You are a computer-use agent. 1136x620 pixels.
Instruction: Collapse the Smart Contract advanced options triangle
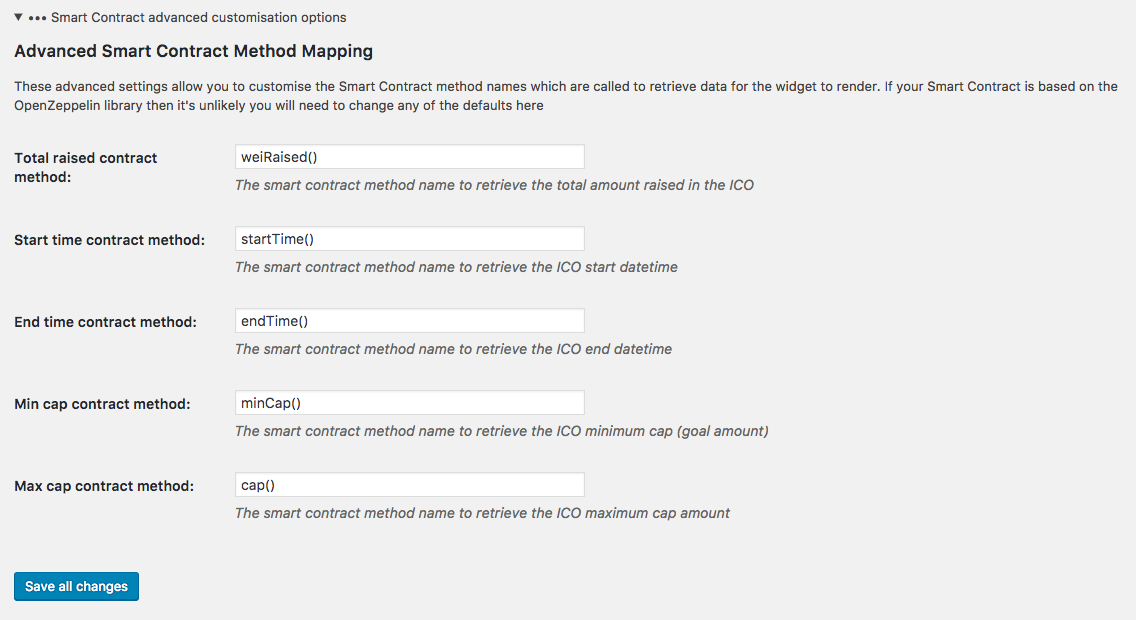coord(18,17)
